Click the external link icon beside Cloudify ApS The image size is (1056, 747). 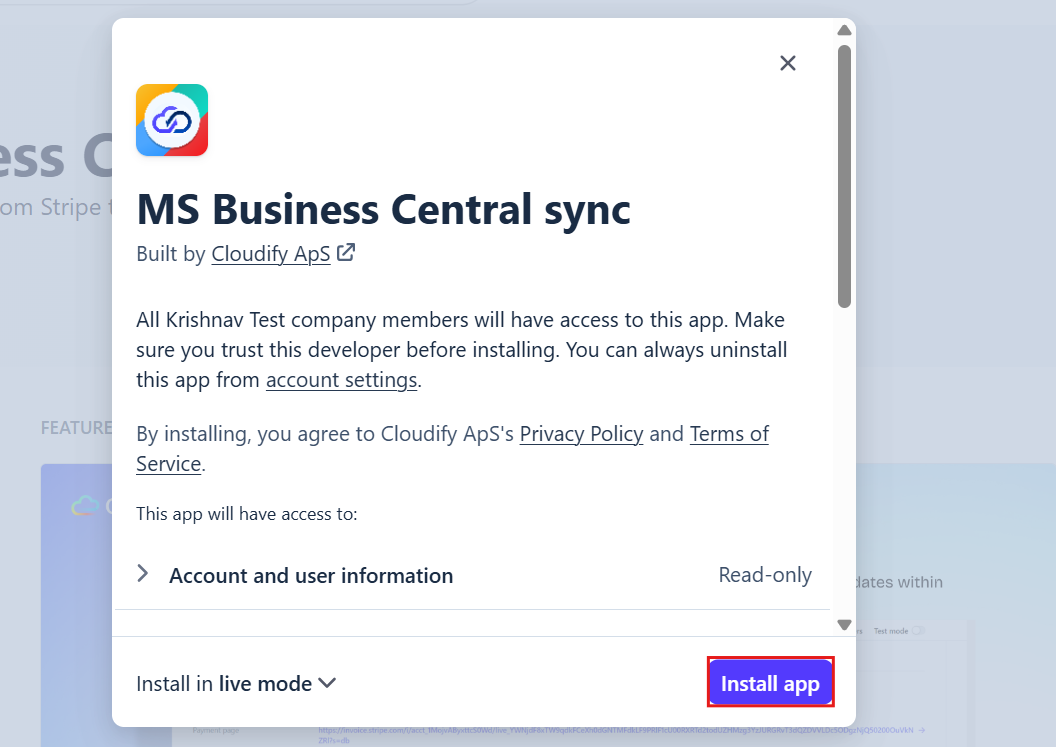[346, 253]
